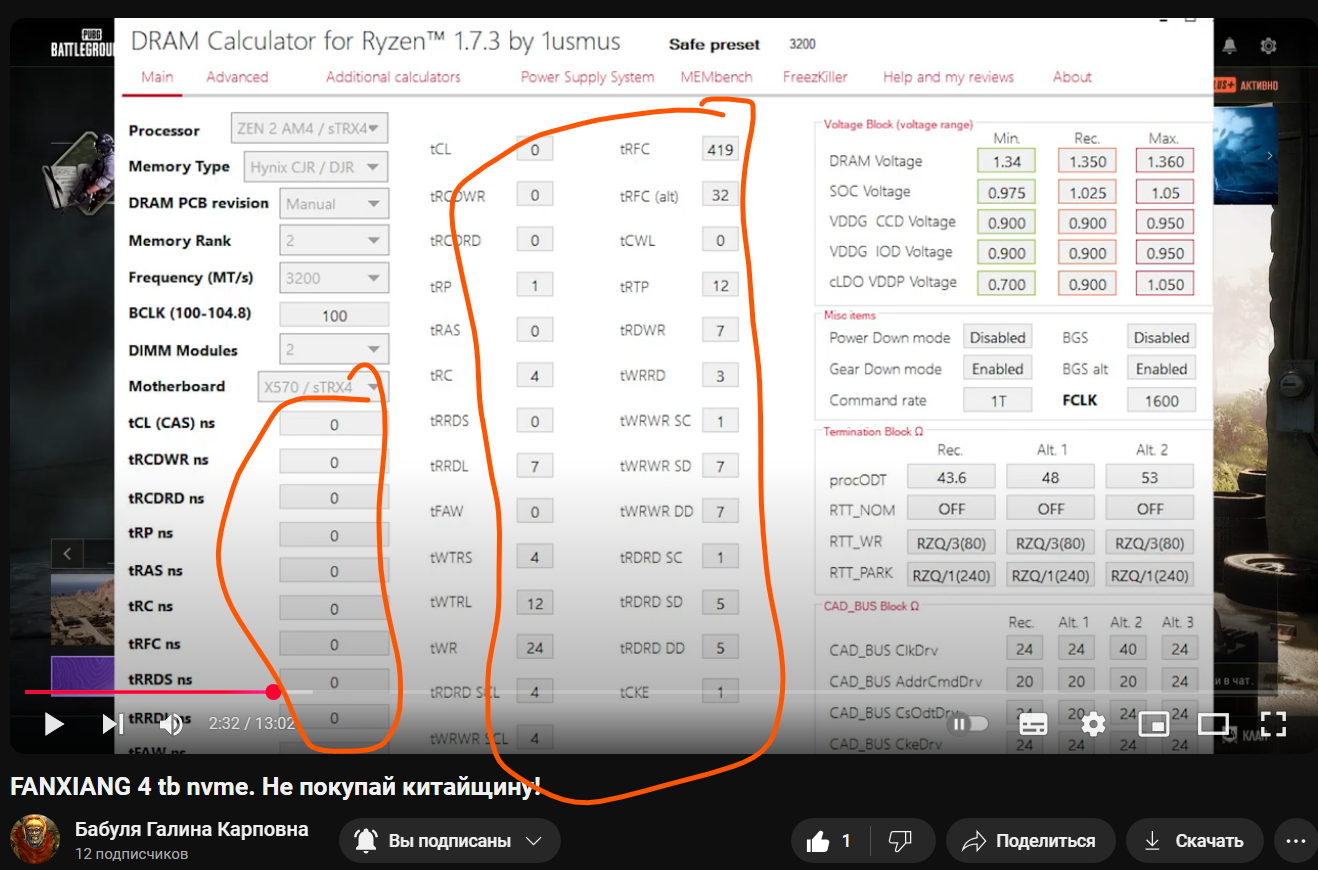Switch to the Main tab
Viewport: 1318px width, 870px height.
pyautogui.click(x=157, y=77)
